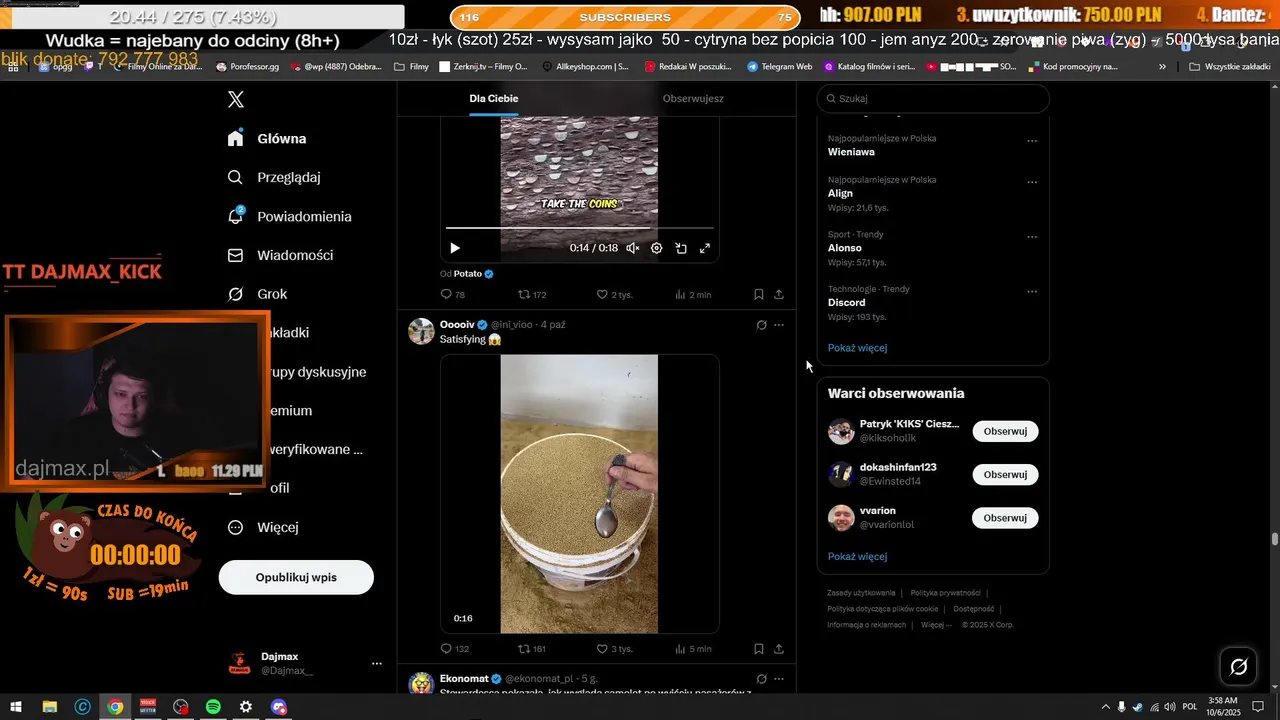Screen dimensions: 1280x720
Task: Follow Patryk K1KS with Obserwuj
Action: pyautogui.click(x=1005, y=431)
